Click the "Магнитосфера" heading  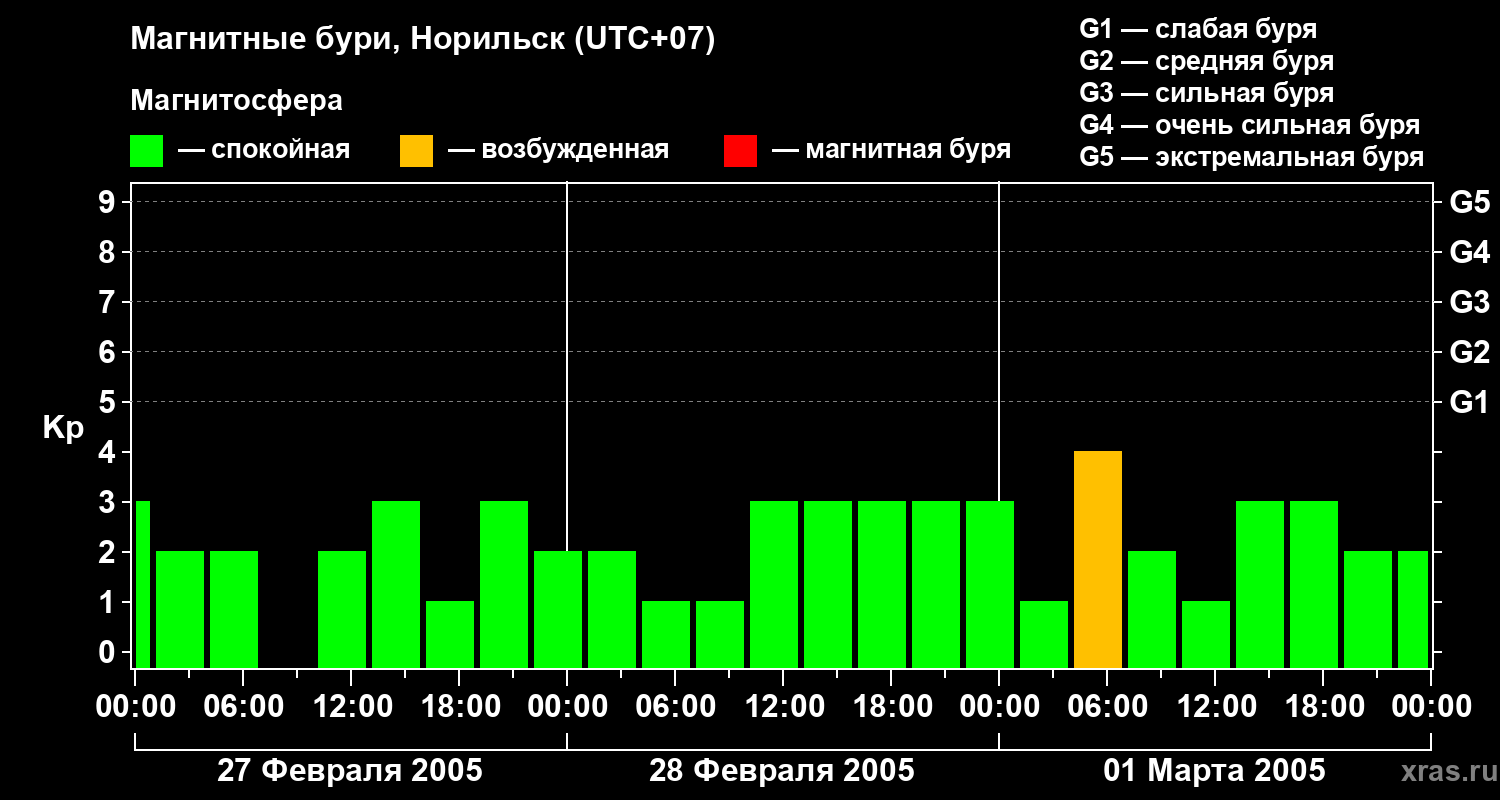236,101
